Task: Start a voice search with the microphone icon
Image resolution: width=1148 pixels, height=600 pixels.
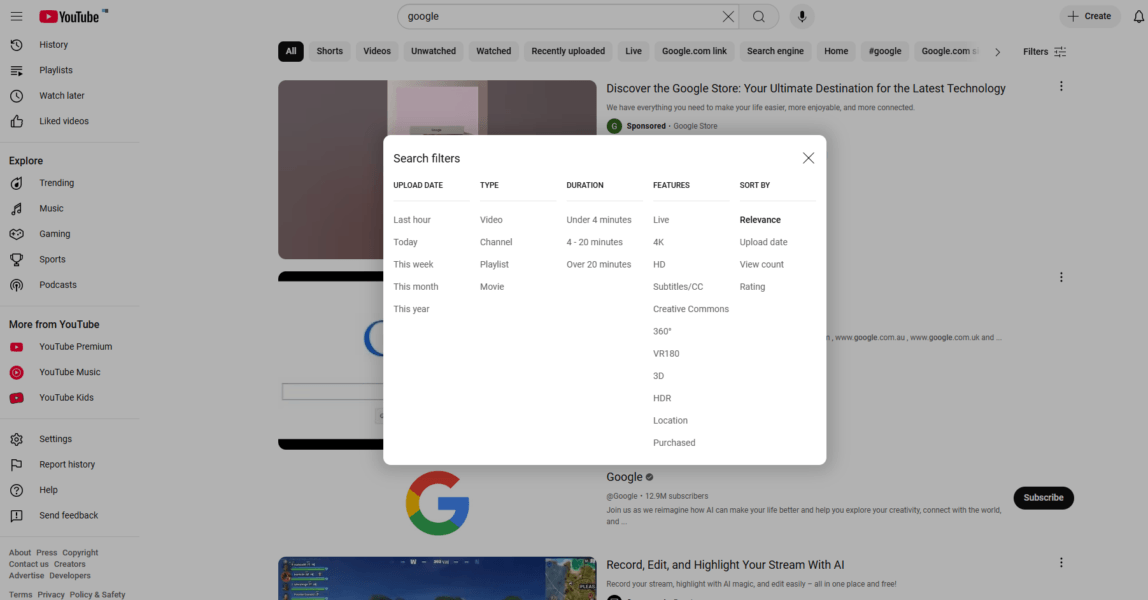Action: tap(802, 16)
